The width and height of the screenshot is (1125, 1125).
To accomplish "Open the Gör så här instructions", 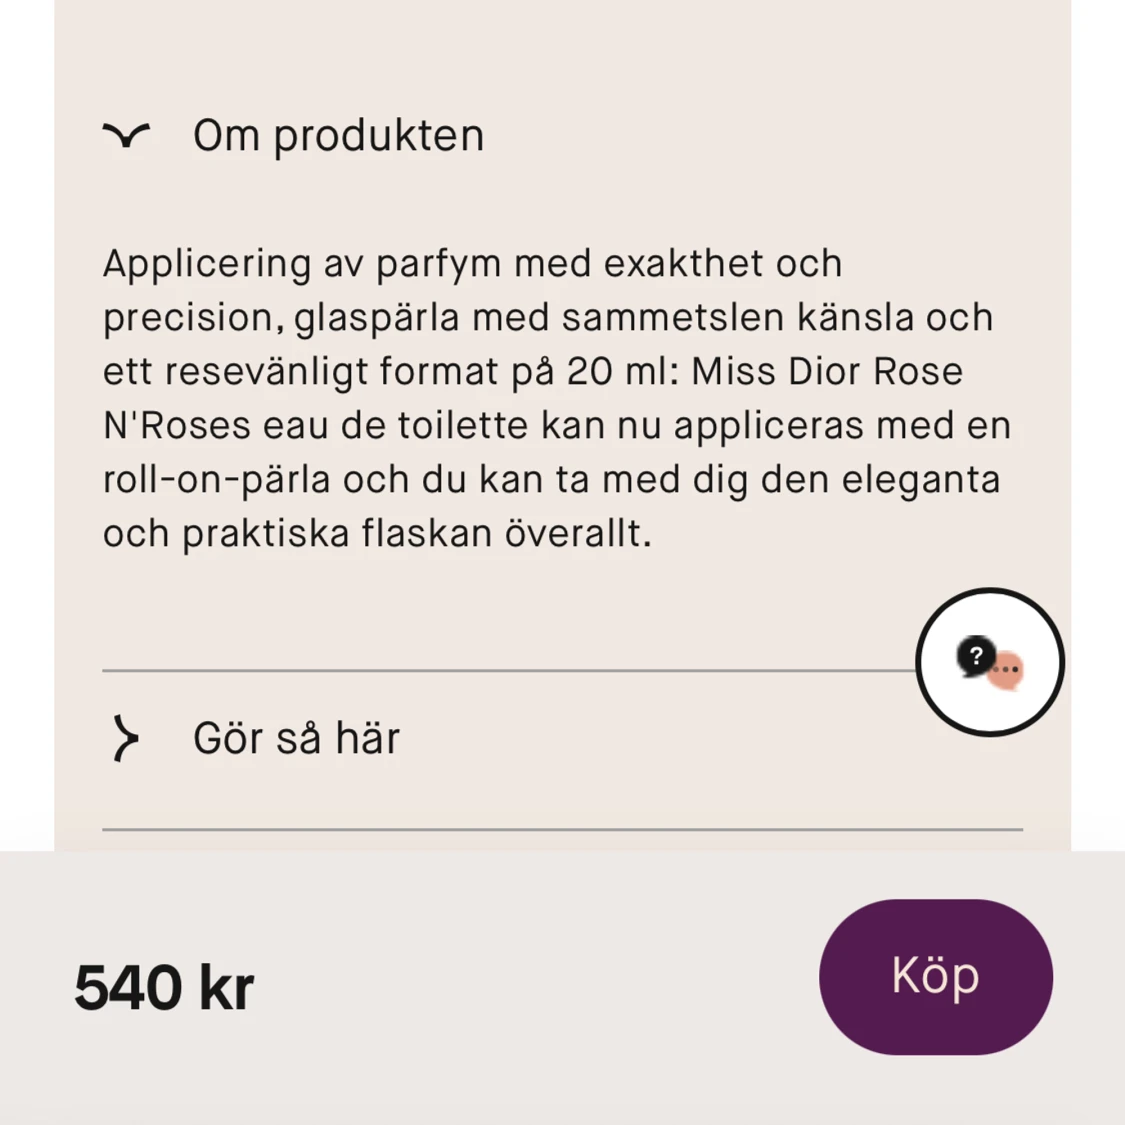I will coord(295,738).
